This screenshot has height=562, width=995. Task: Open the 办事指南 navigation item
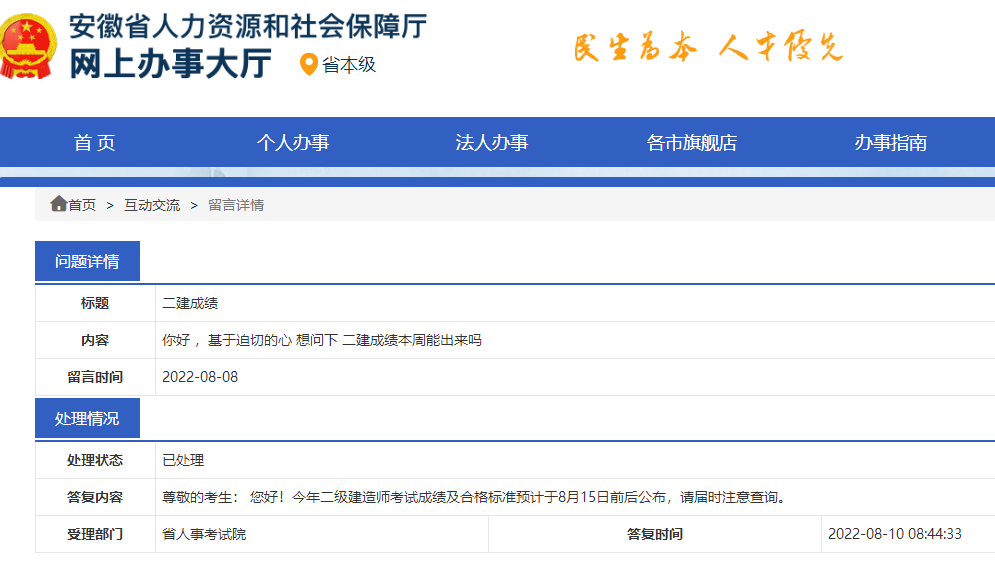[890, 143]
